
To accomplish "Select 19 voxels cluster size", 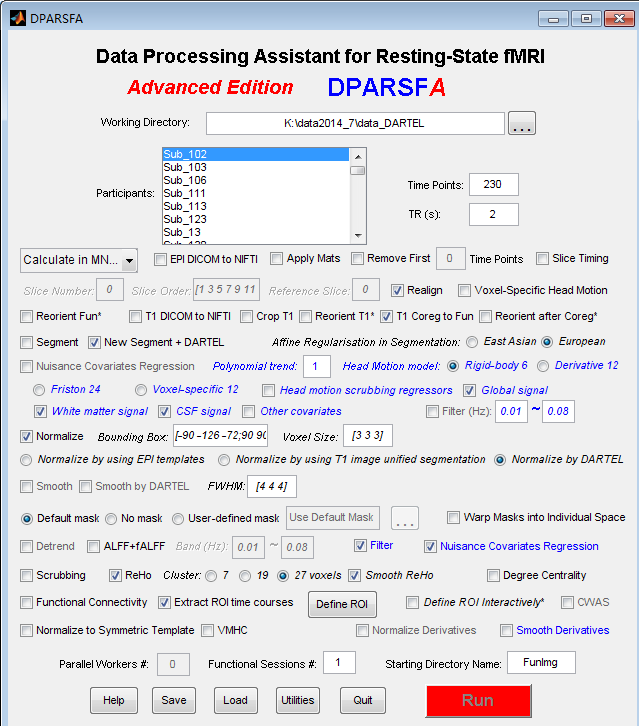I will coord(245,576).
